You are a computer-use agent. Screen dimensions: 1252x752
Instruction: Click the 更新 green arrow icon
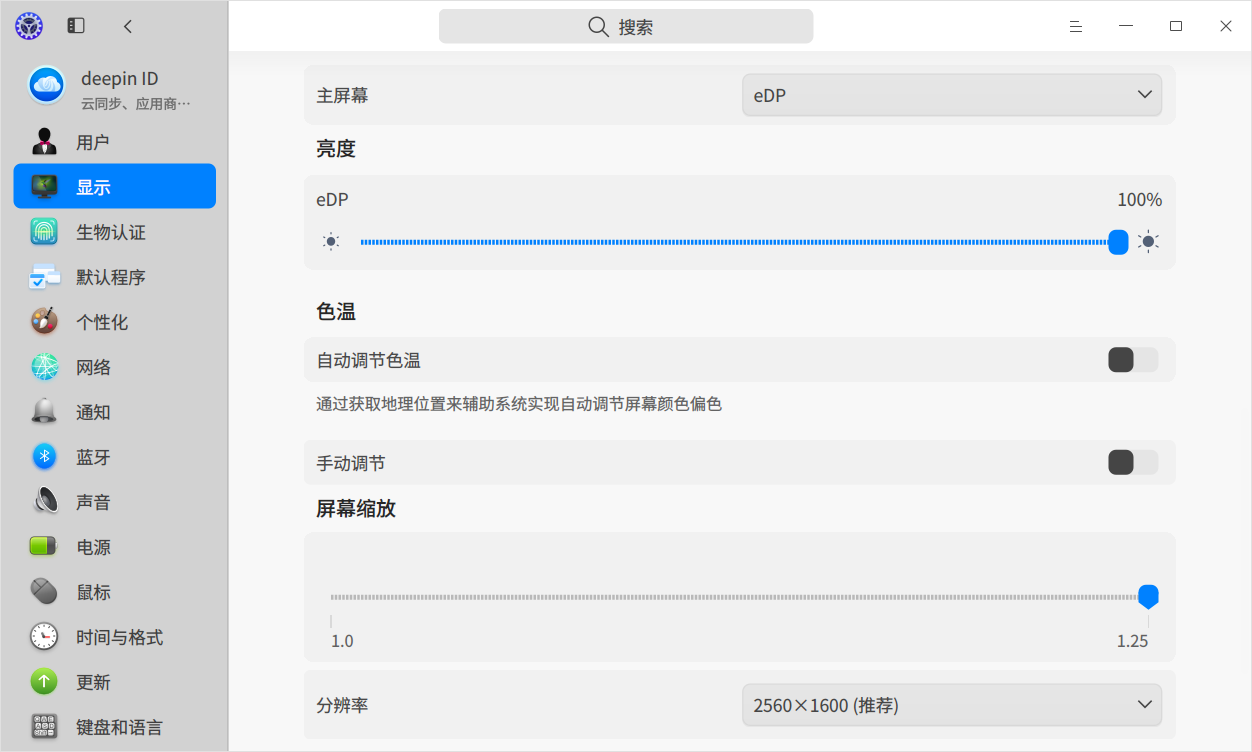(x=44, y=682)
